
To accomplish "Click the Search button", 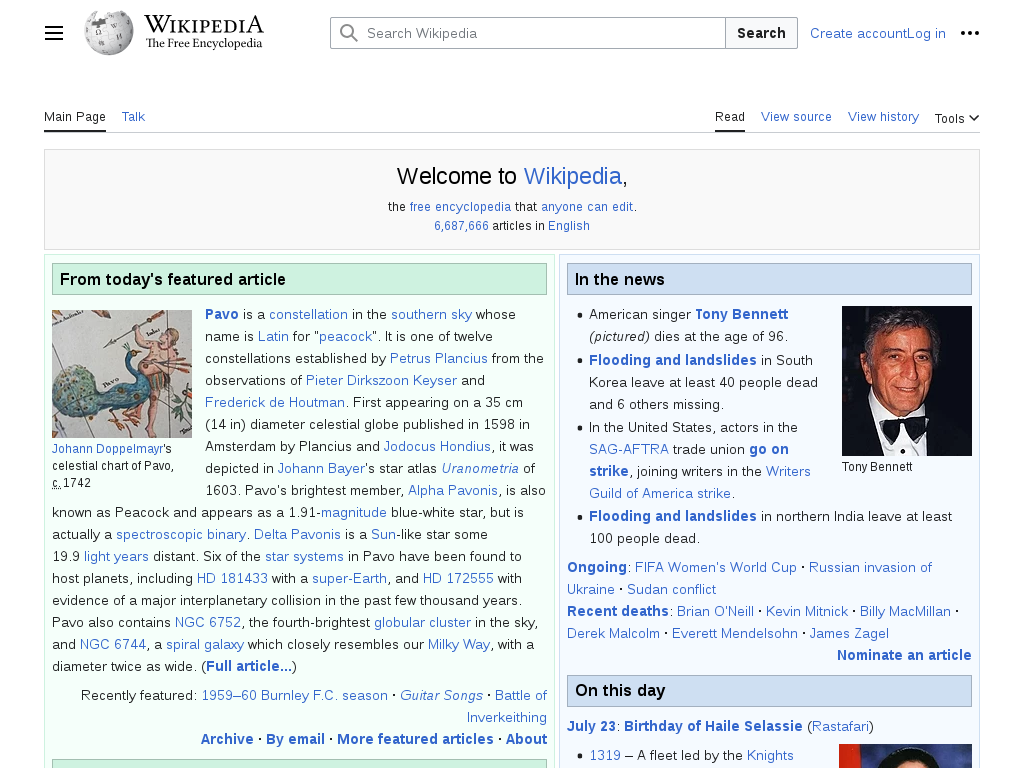I will pos(761,33).
